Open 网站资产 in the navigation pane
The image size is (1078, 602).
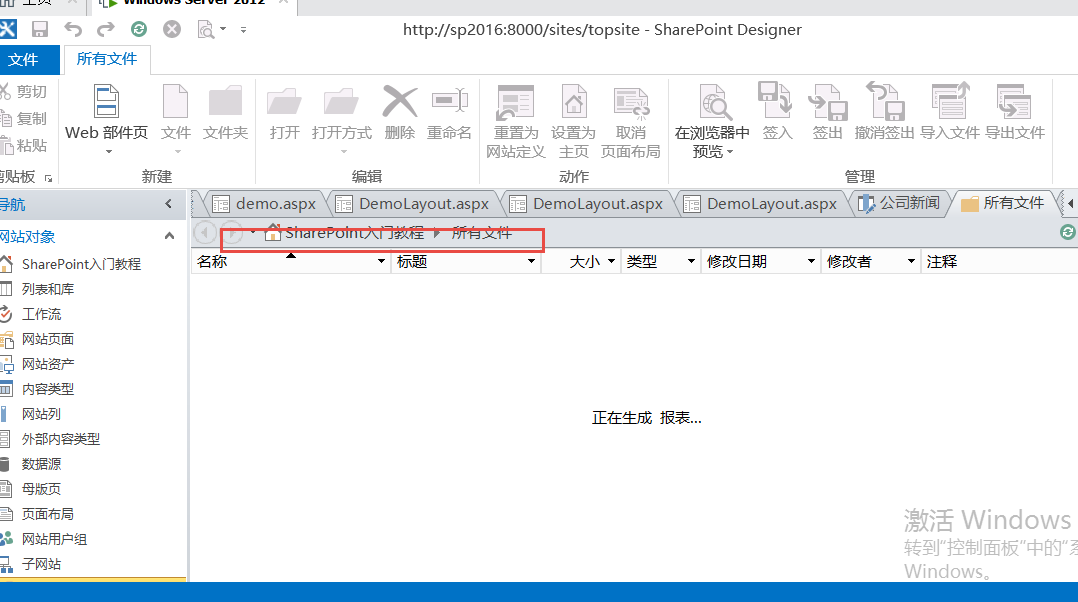click(x=47, y=364)
